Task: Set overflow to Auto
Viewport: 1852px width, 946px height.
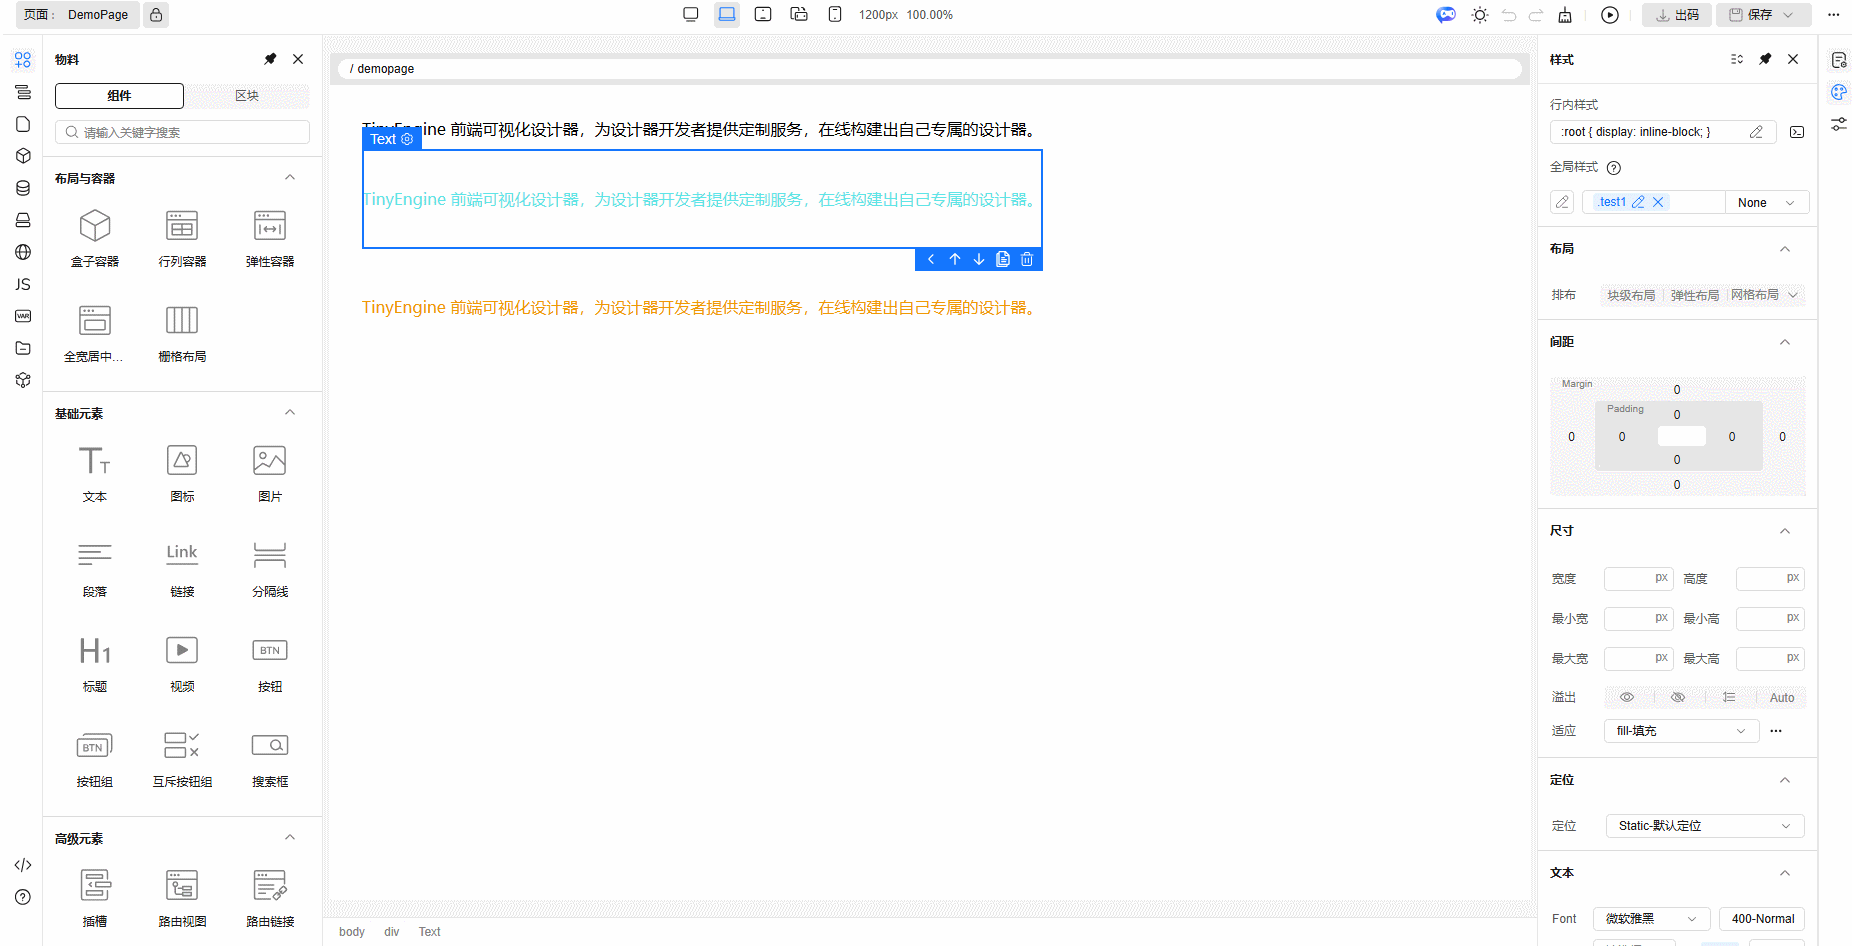Action: 1782,697
